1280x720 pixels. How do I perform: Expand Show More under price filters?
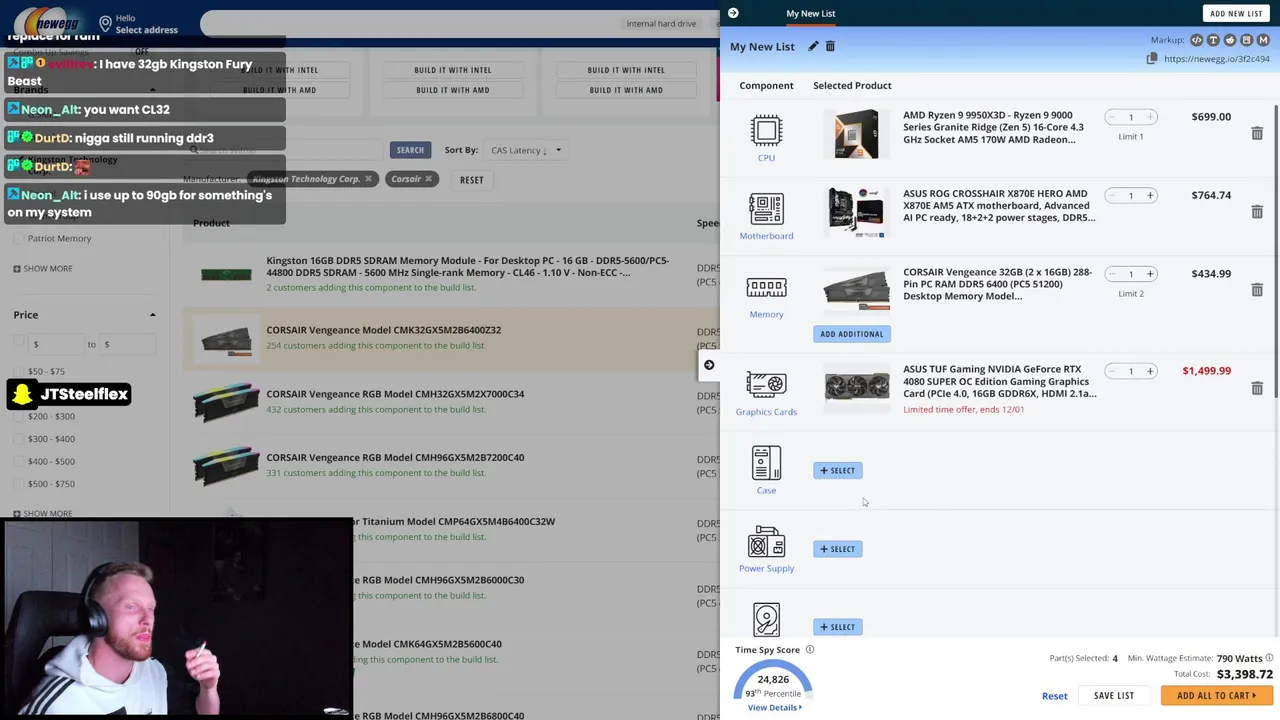click(x=43, y=513)
